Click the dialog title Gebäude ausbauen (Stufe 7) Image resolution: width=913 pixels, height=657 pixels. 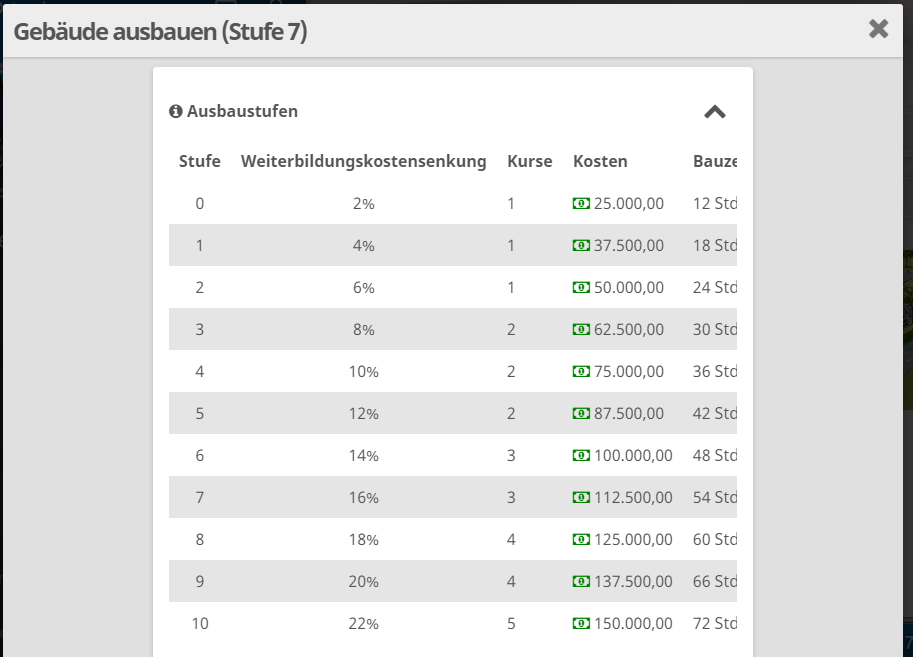click(160, 31)
